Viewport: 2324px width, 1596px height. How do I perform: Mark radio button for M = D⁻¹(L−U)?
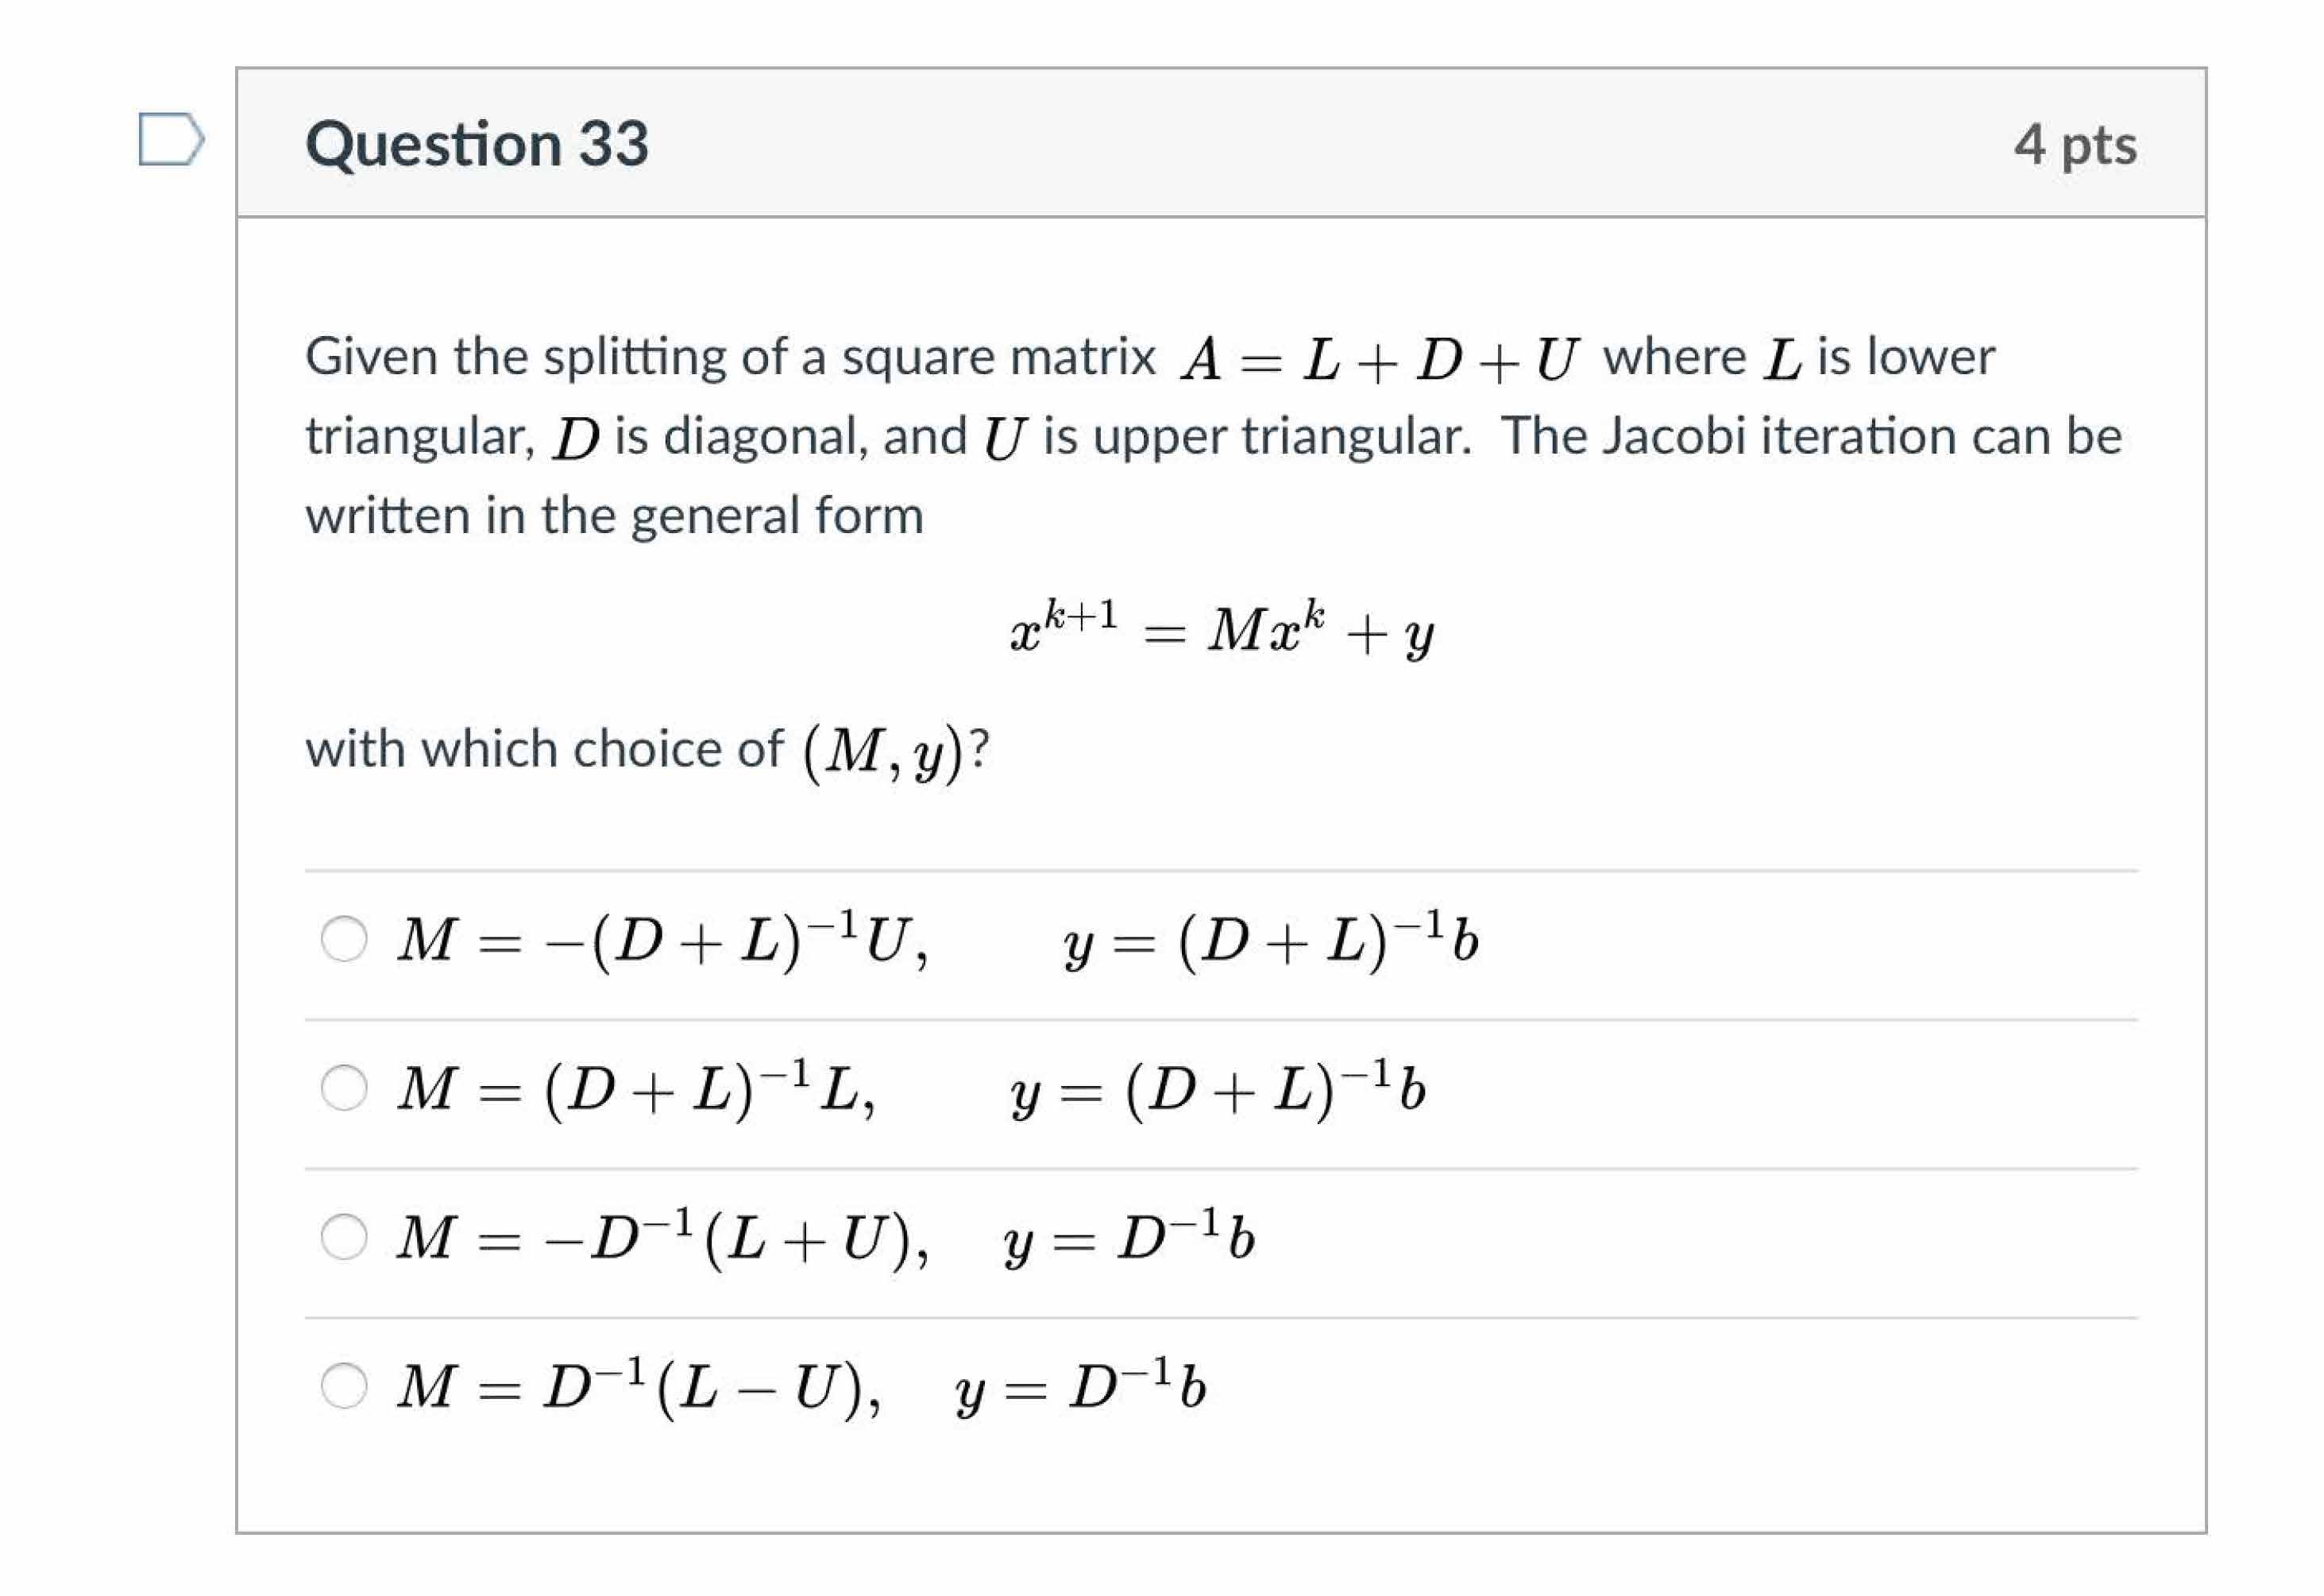click(344, 1386)
